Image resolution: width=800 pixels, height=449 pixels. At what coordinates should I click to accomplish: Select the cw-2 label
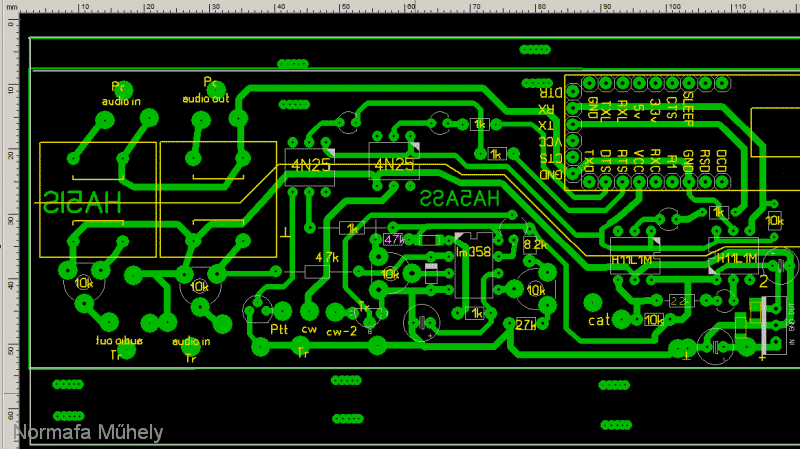341,332
